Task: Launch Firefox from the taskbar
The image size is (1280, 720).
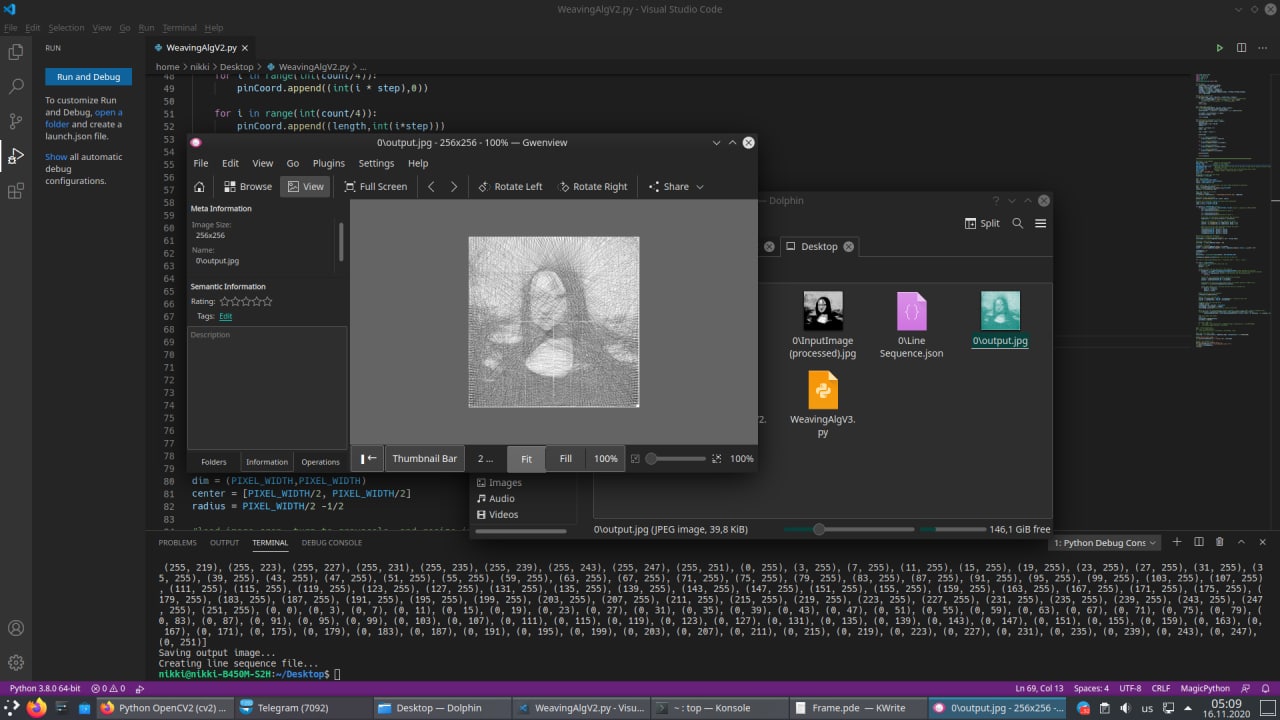Action: click(x=37, y=708)
